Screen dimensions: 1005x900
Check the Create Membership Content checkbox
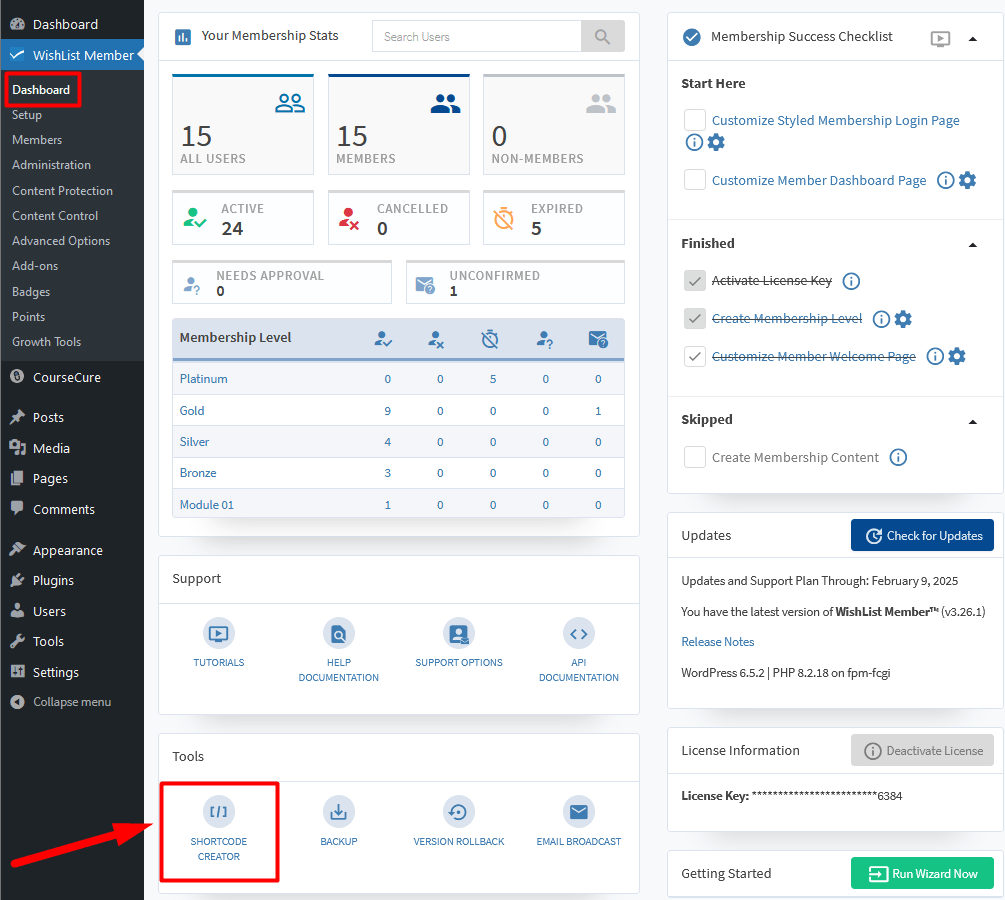pyautogui.click(x=695, y=458)
